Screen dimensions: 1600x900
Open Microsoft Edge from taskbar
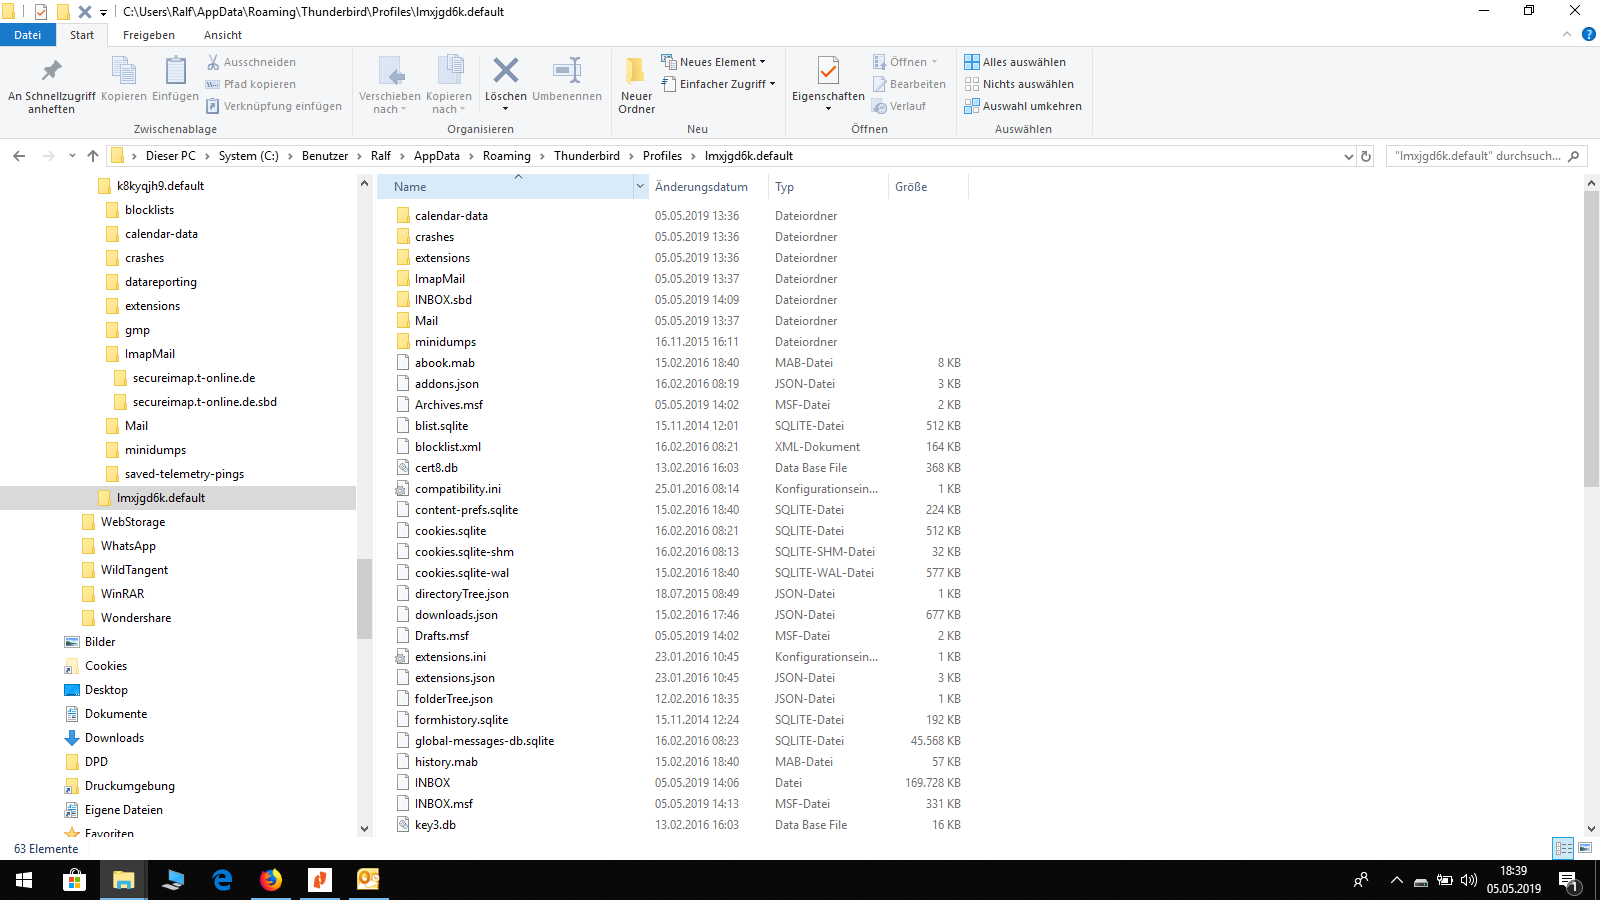pyautogui.click(x=222, y=880)
